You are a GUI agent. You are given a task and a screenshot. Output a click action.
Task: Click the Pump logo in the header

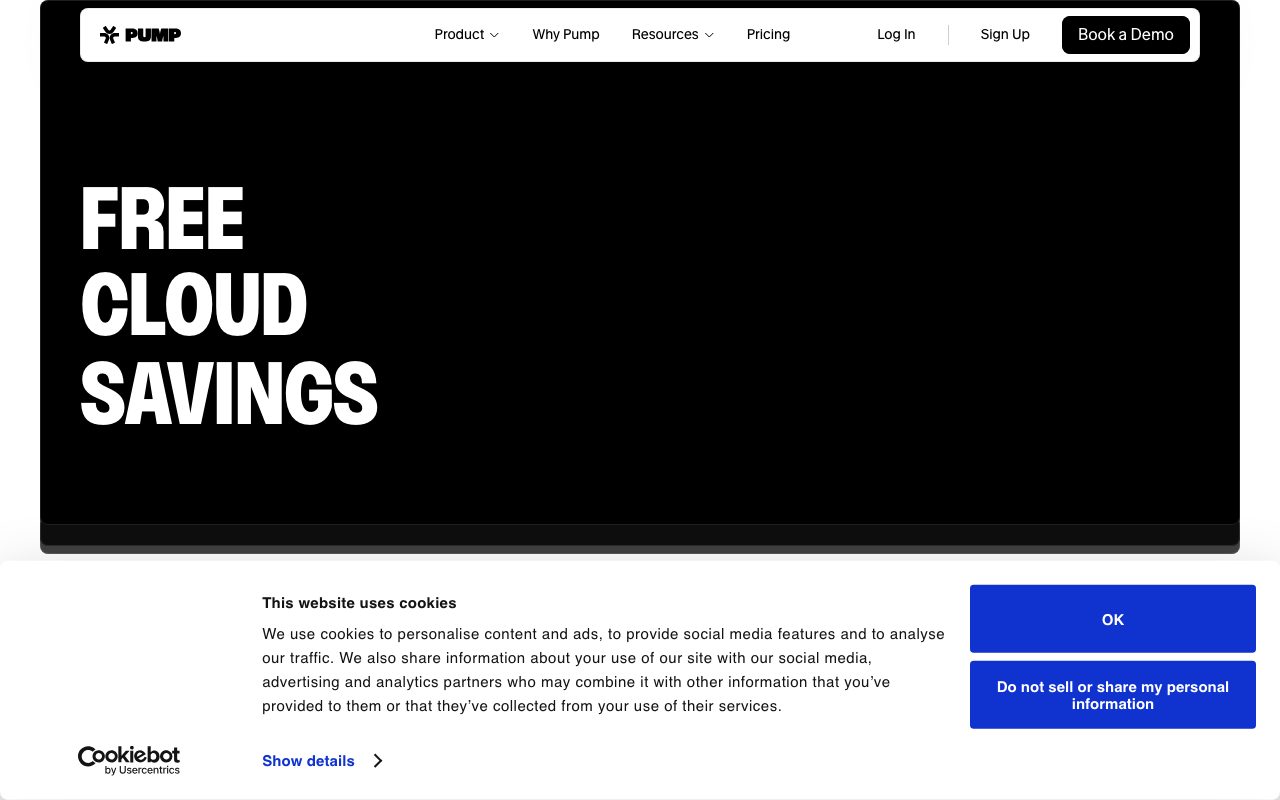pos(140,35)
